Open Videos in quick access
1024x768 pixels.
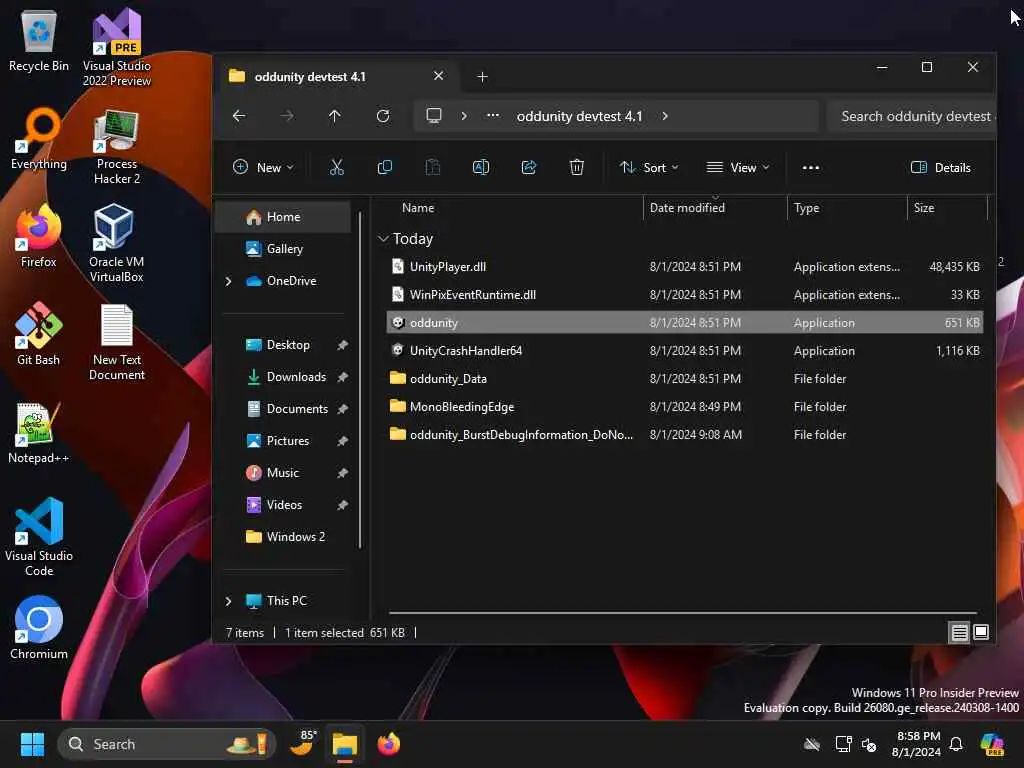(284, 505)
